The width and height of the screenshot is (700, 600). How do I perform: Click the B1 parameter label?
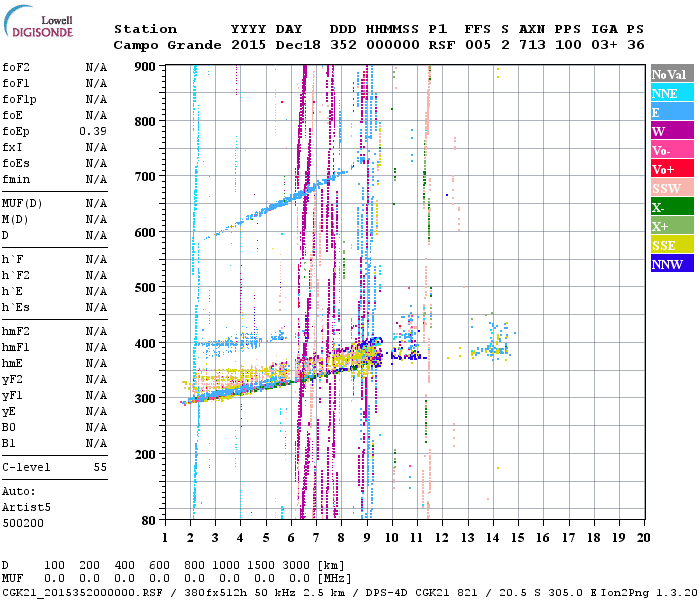click(9, 444)
